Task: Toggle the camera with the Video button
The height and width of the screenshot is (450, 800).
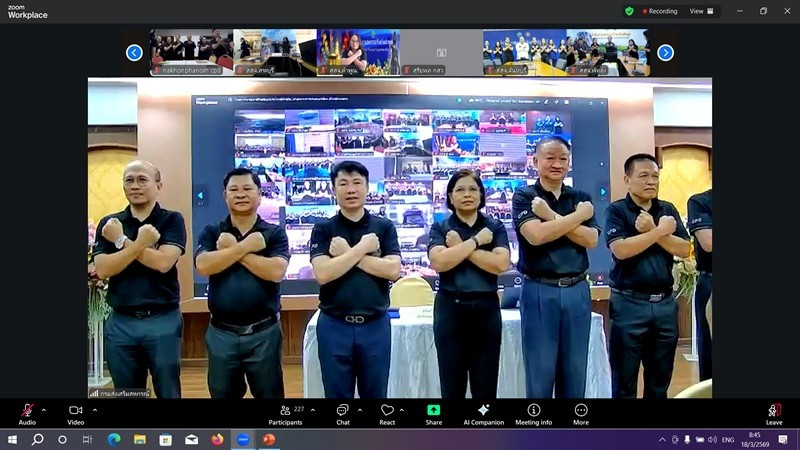Action: coord(75,411)
